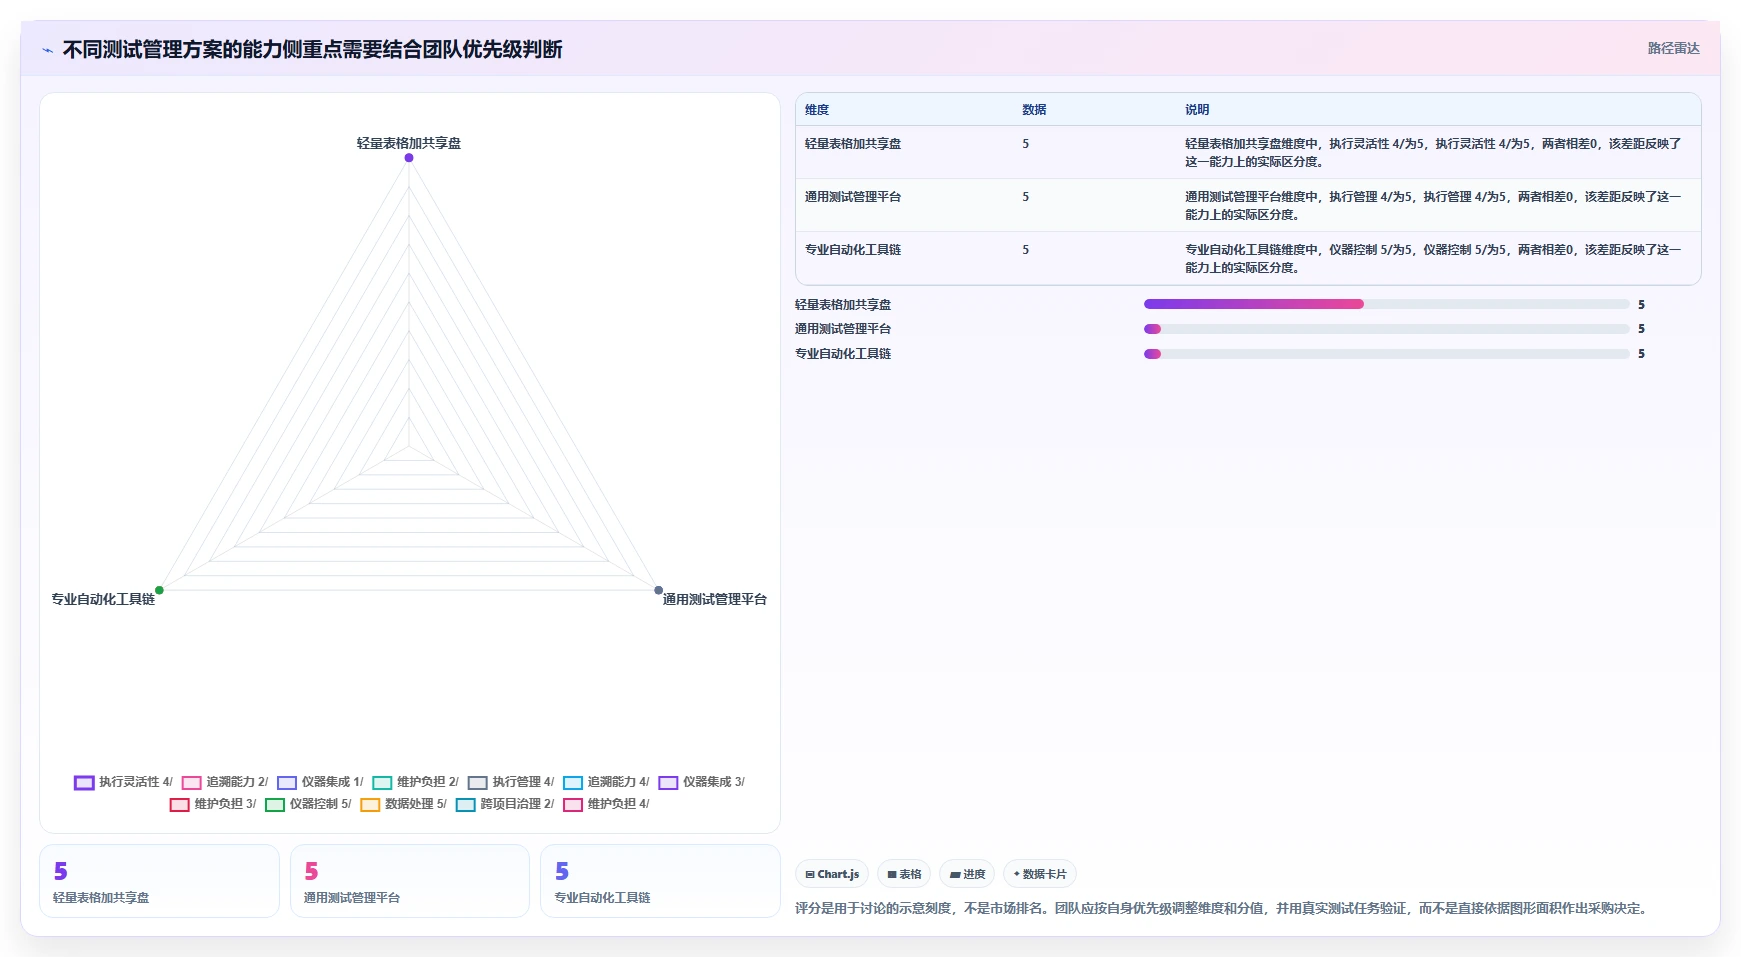This screenshot has width=1741, height=957.
Task: Toggle the 仪器控制 5/ legend series
Action: [308, 804]
